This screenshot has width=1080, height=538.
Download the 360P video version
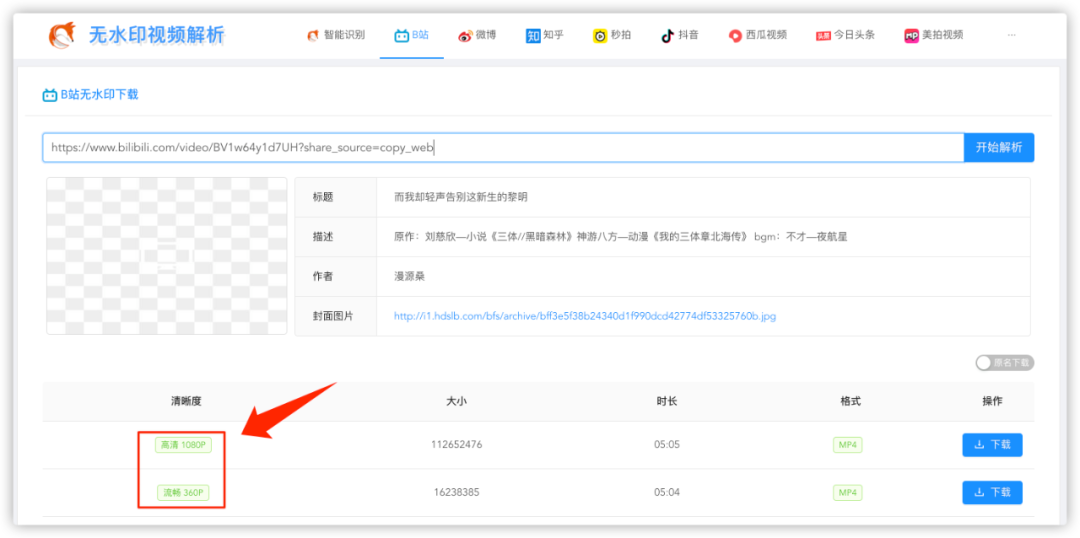click(992, 492)
